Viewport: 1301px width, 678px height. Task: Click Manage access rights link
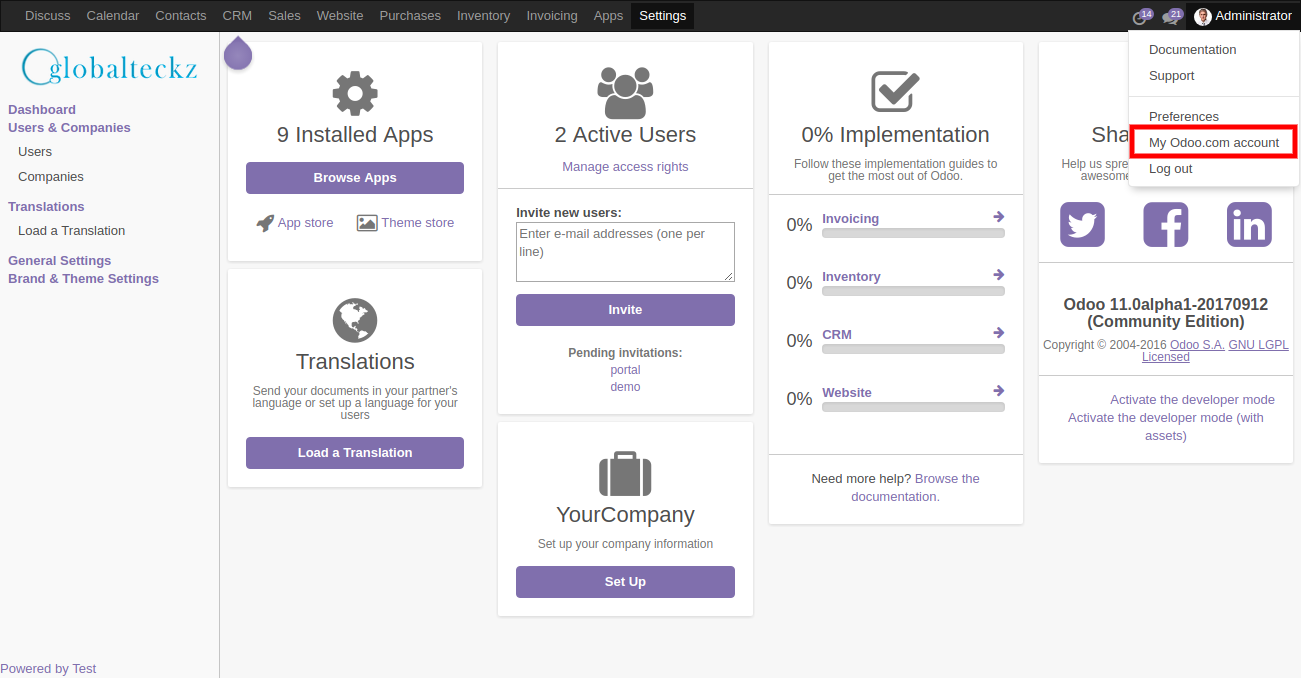click(625, 167)
